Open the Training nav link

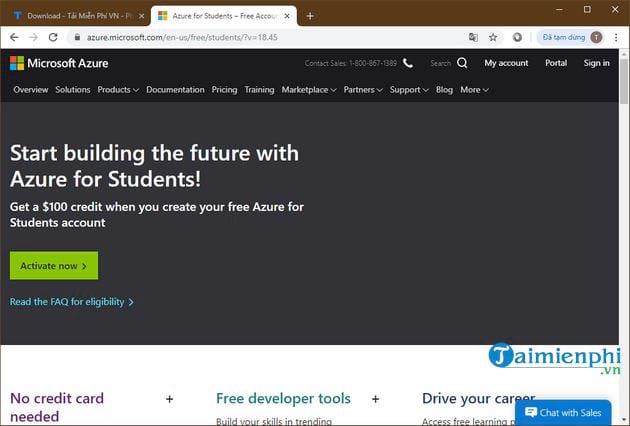259,90
